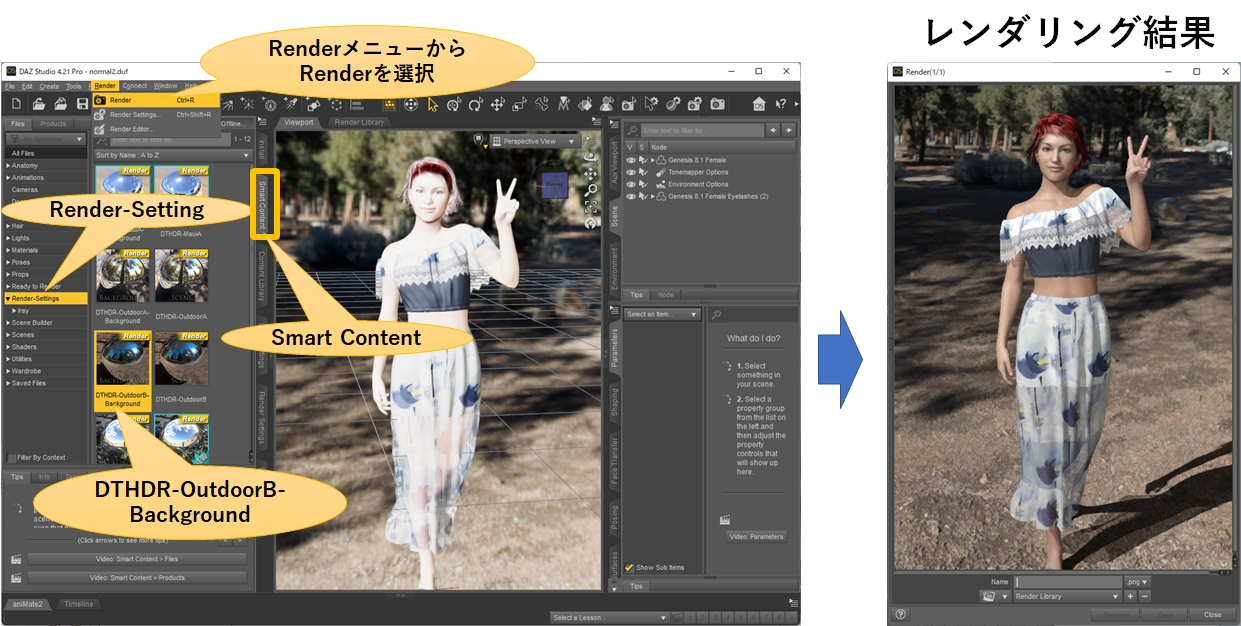Image resolution: width=1241 pixels, height=626 pixels.
Task: Select the DTHDR-OutdoorB-Background thumbnail
Action: [x=122, y=358]
